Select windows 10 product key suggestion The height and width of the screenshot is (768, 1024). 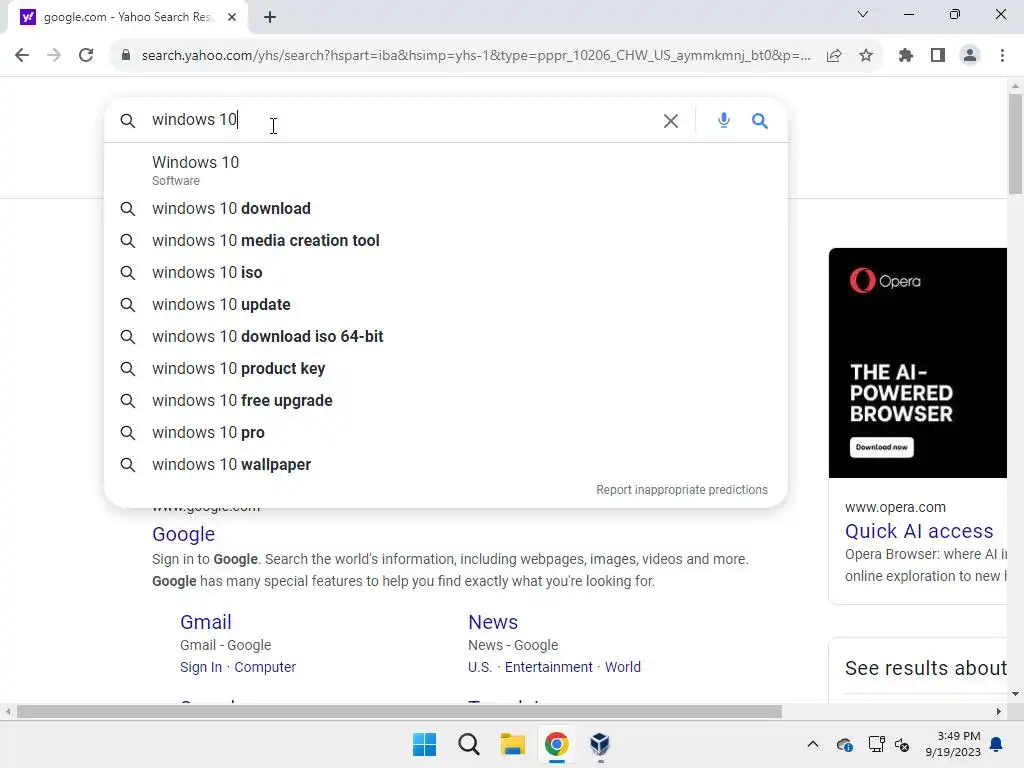point(445,368)
